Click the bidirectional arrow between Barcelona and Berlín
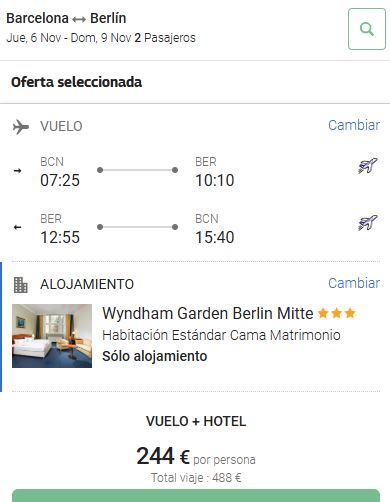The image size is (390, 502). pyautogui.click(x=79, y=20)
